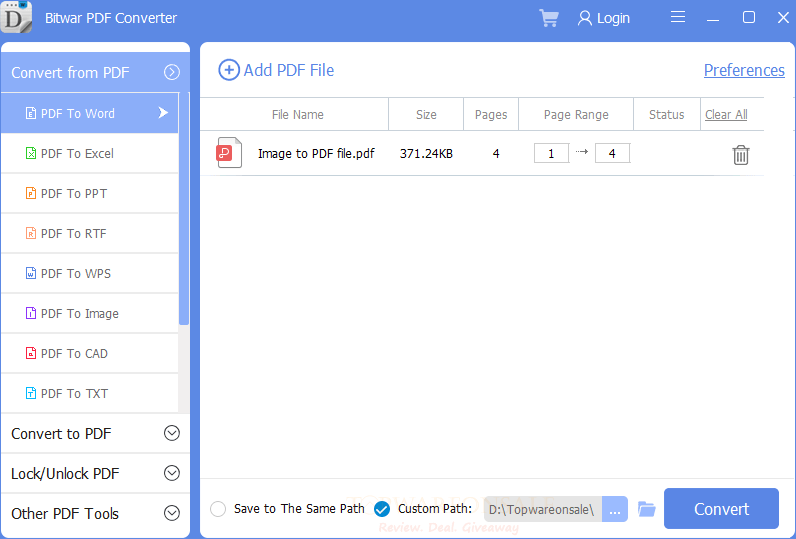Expand the Convert to PDF section
Screen dimensions: 796x539
click(172, 433)
